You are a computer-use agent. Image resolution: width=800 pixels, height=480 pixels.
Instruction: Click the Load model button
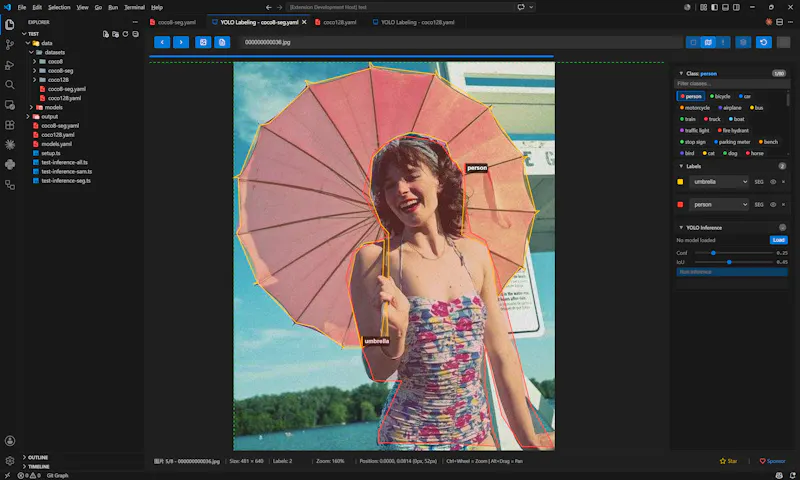coord(779,240)
